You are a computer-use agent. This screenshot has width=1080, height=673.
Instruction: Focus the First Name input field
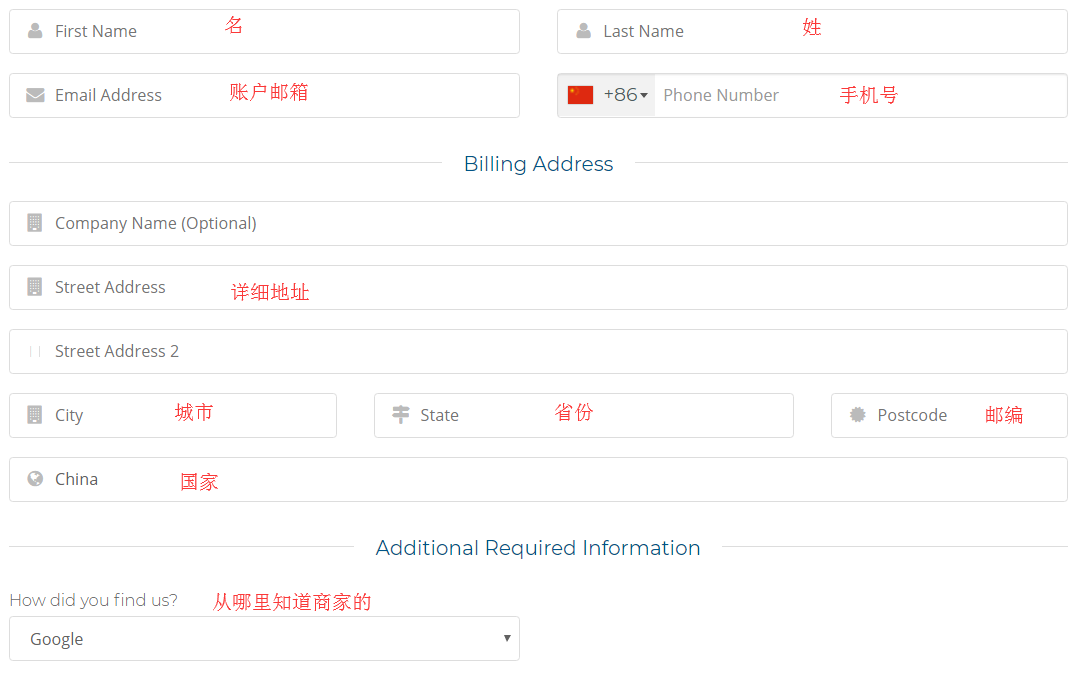(x=264, y=32)
